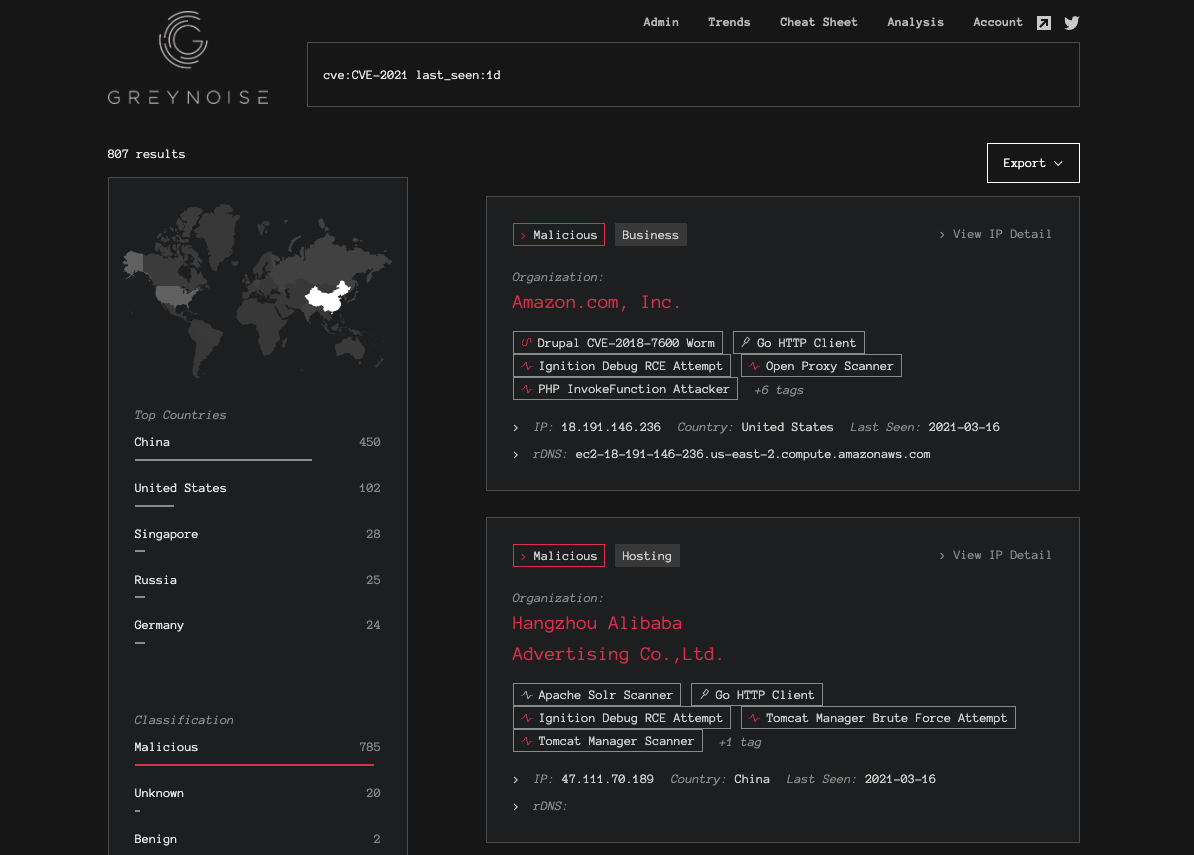Click the United States count bar
1194x855 pixels.
coord(155,506)
